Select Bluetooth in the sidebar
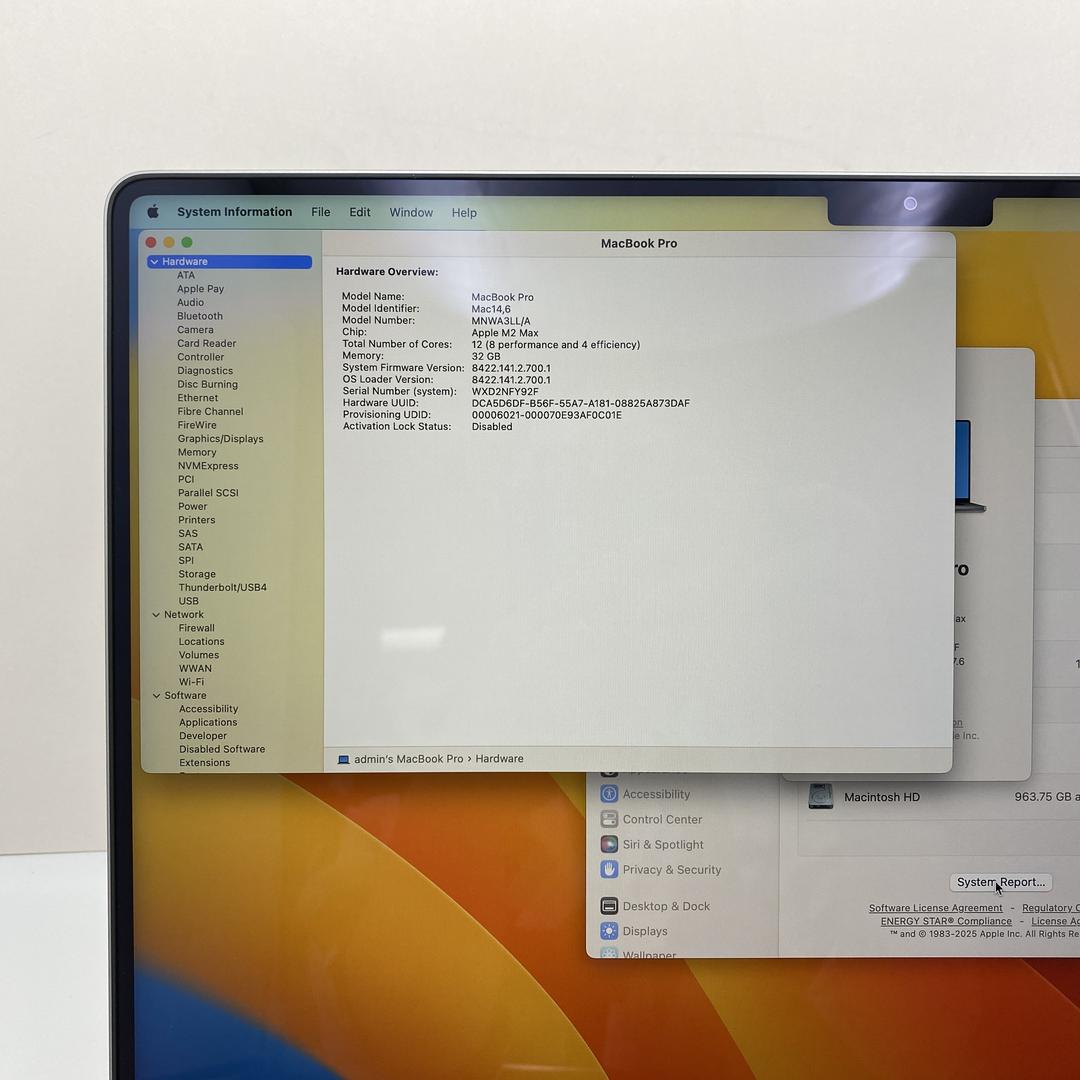 tap(200, 316)
